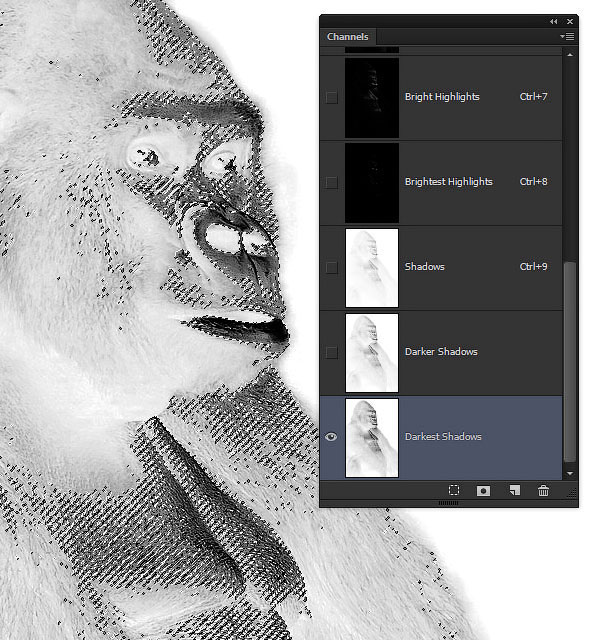Select the Bright Highlights channel thumbnail
Image resolution: width=600 pixels, height=640 pixels.
[x=372, y=98]
